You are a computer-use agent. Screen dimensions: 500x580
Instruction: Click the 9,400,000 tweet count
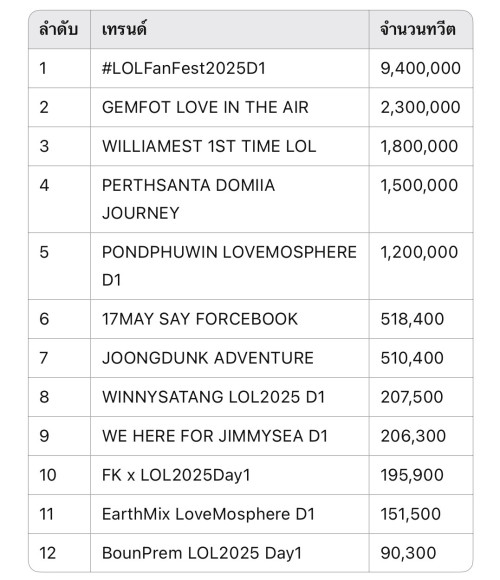(420, 68)
